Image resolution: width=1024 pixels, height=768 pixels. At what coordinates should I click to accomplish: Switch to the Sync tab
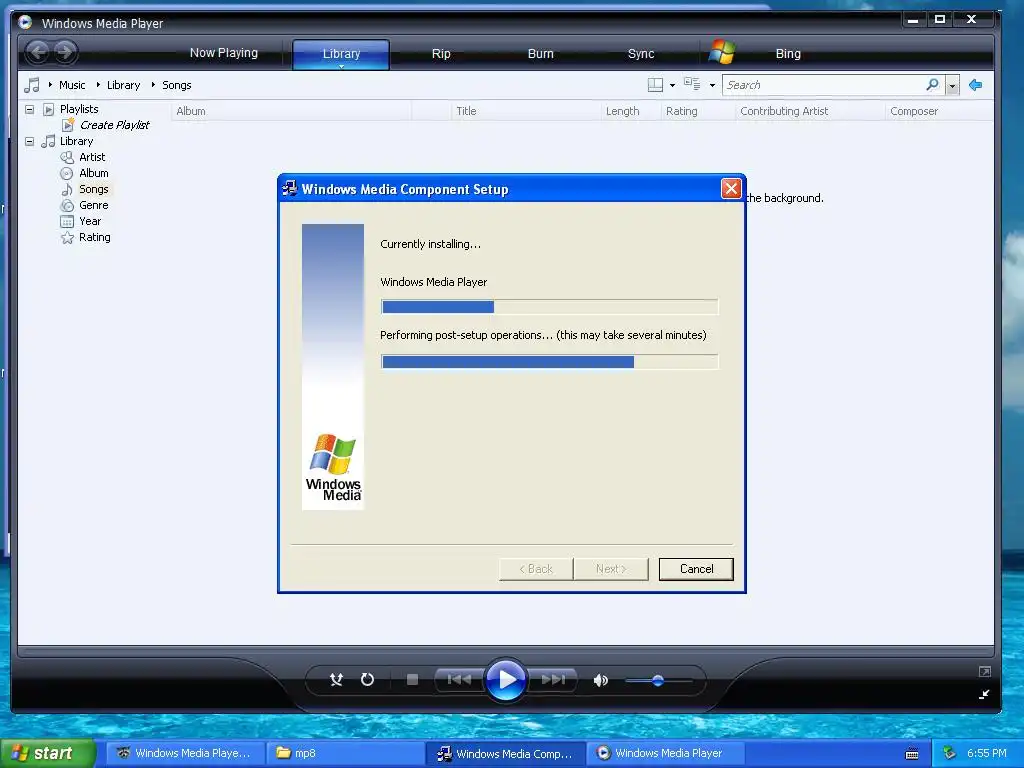641,54
